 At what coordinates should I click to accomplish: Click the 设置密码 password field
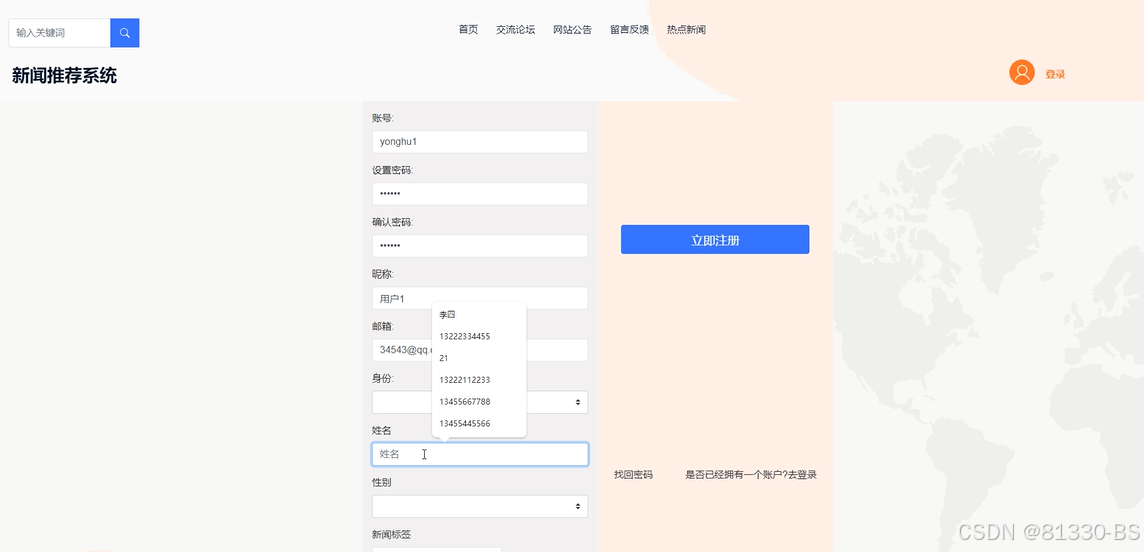[x=480, y=194]
